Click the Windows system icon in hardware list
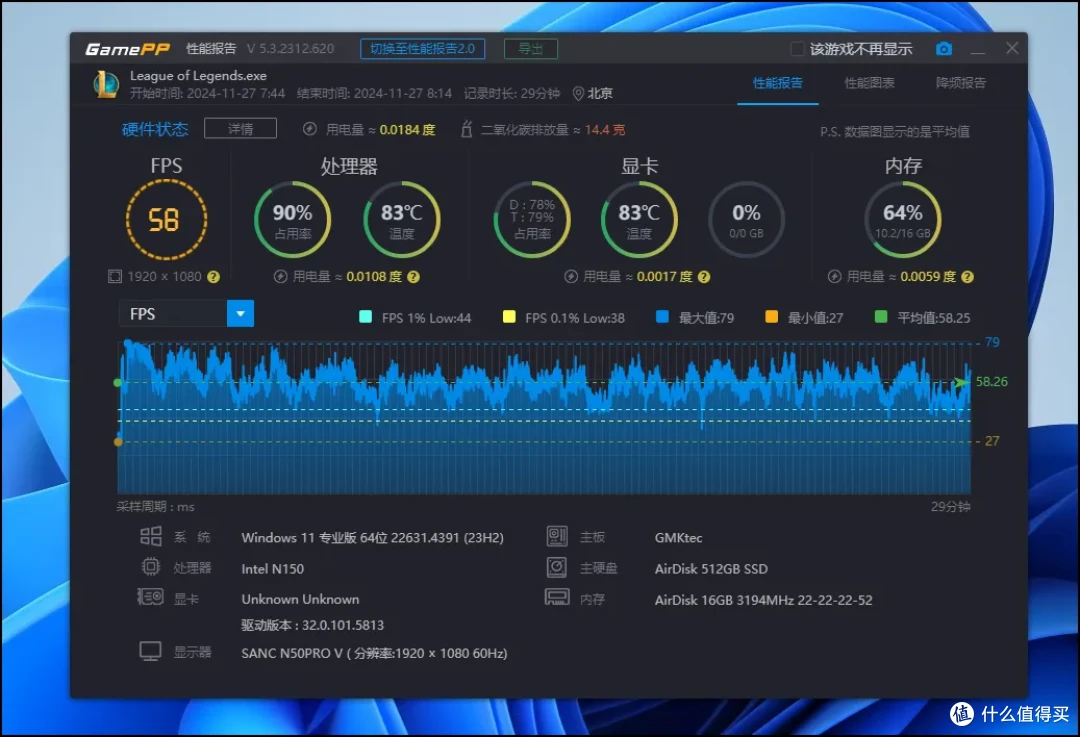Image resolution: width=1080 pixels, height=737 pixels. 150,537
